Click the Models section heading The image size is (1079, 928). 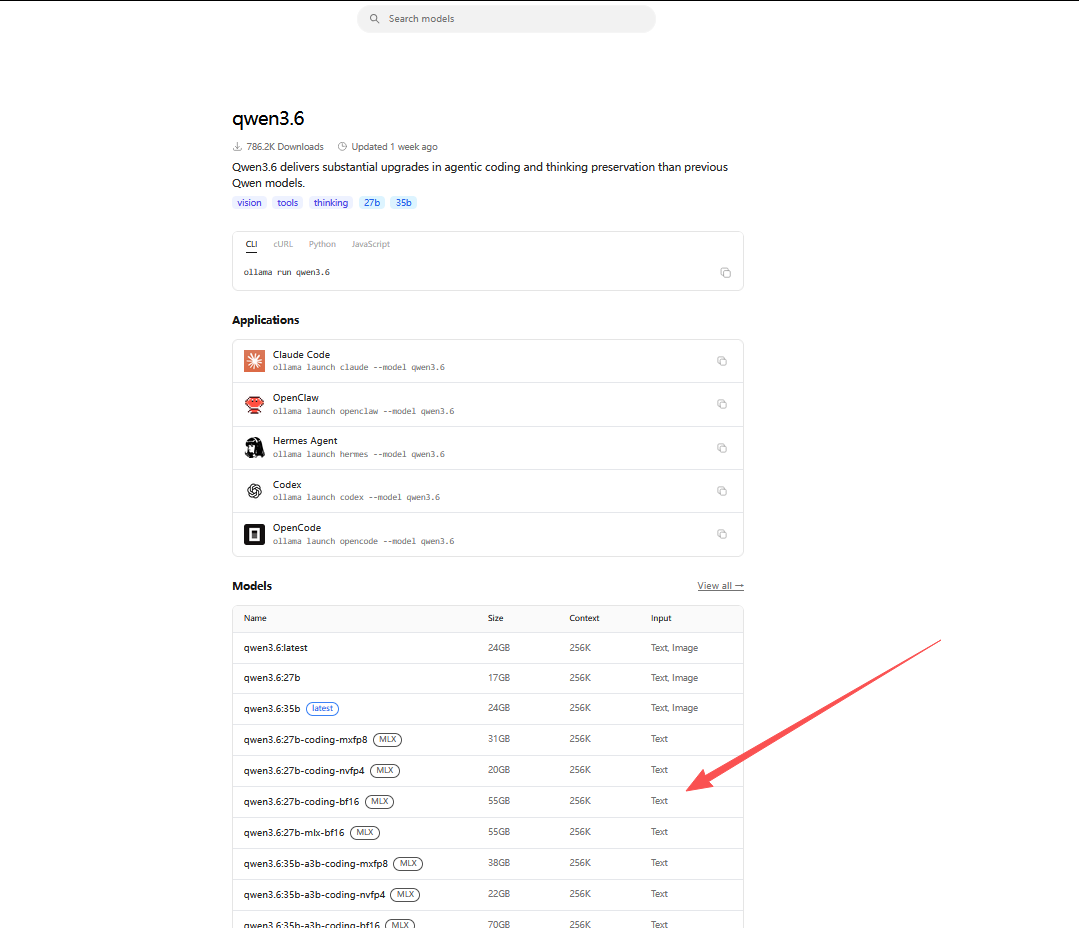252,586
